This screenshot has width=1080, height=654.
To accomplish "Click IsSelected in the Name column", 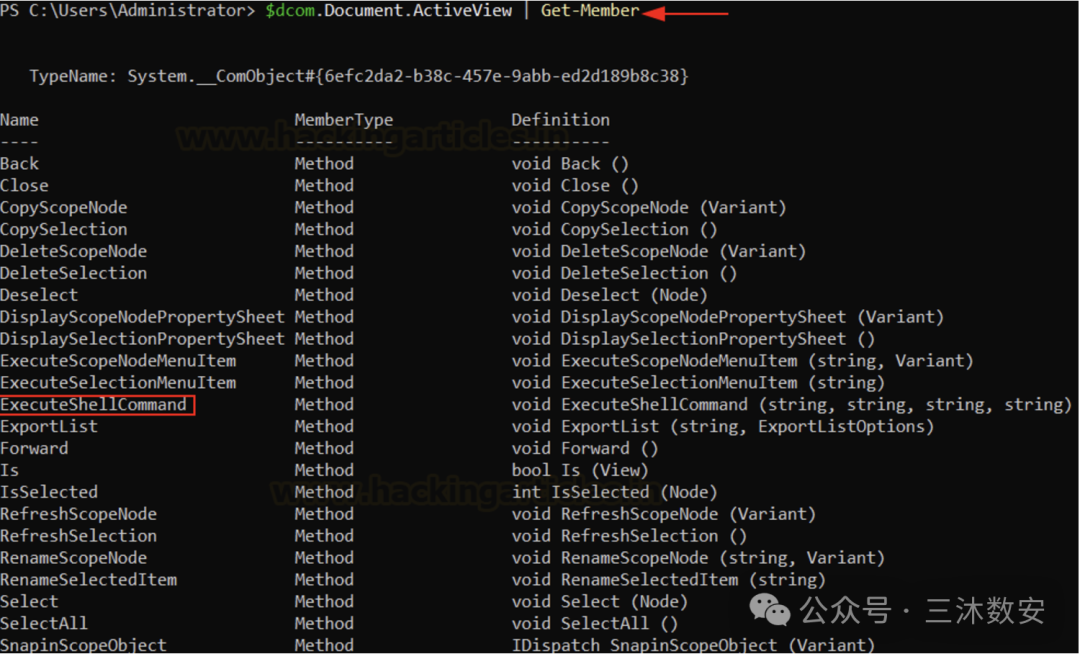I will pos(49,492).
